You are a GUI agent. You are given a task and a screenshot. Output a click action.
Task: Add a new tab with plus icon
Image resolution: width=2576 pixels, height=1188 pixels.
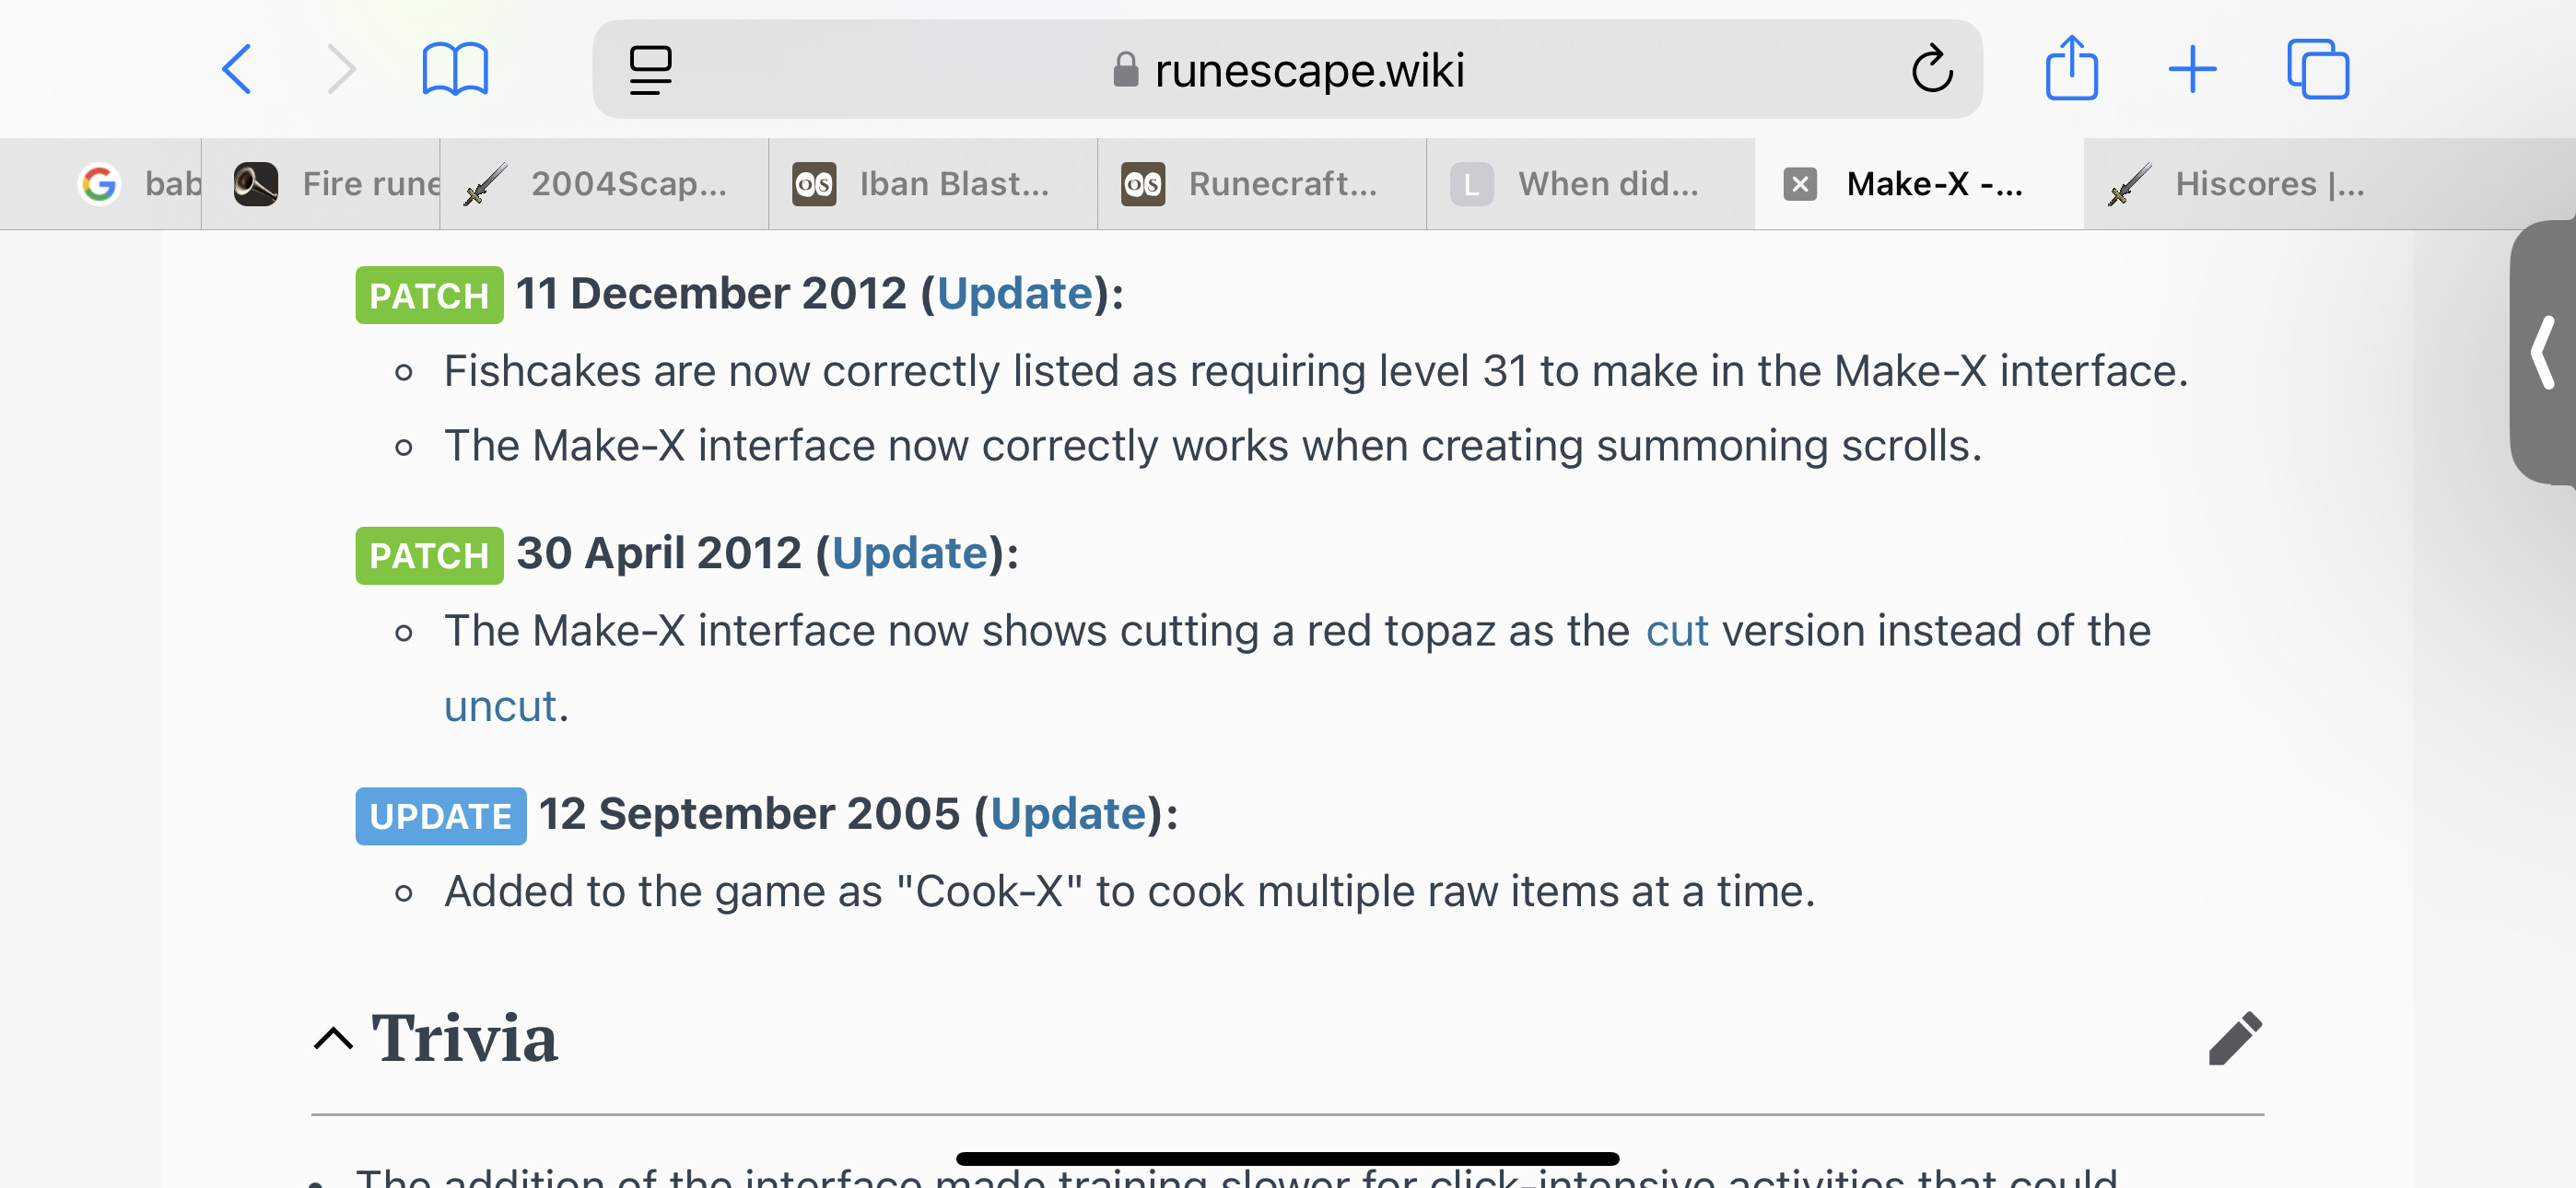(x=2192, y=69)
